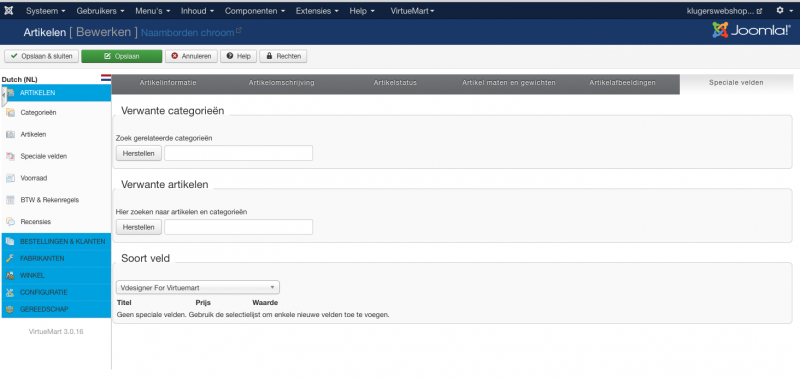Click the Titel column header
The height and width of the screenshot is (381, 800).
[124, 303]
